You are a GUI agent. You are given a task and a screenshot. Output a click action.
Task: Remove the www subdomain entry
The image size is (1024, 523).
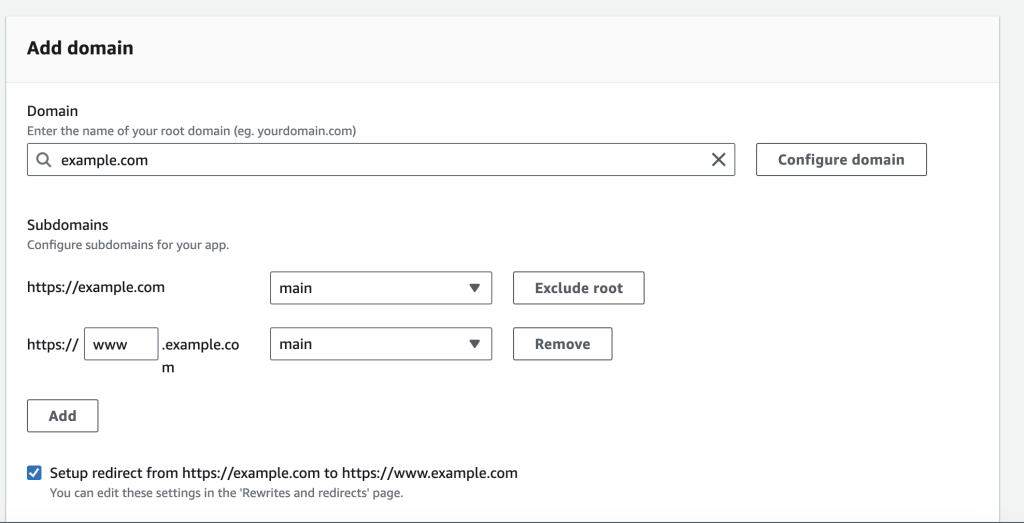[x=562, y=344]
